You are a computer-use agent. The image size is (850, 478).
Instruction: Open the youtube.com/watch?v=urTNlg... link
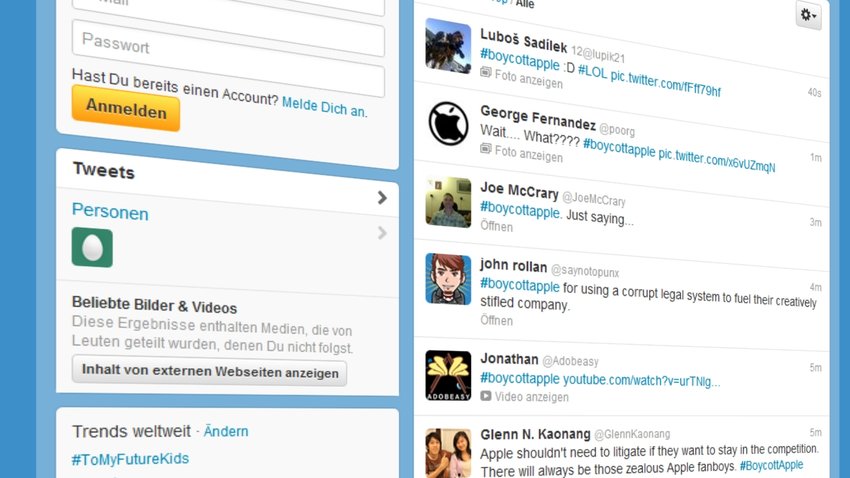(x=641, y=380)
